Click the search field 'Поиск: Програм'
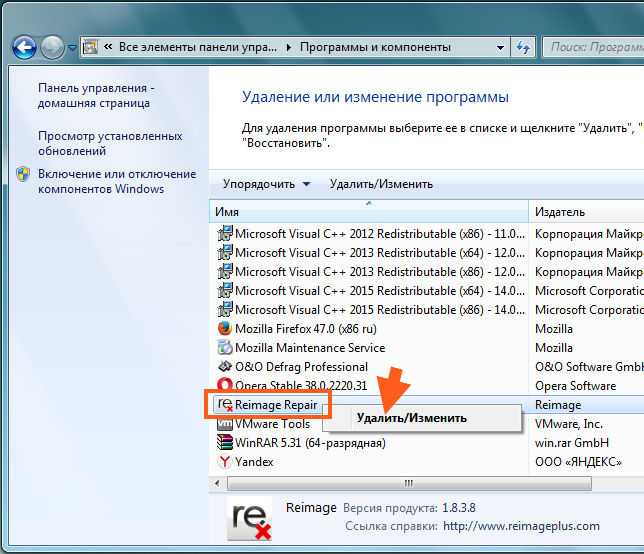The image size is (644, 554). (x=594, y=48)
